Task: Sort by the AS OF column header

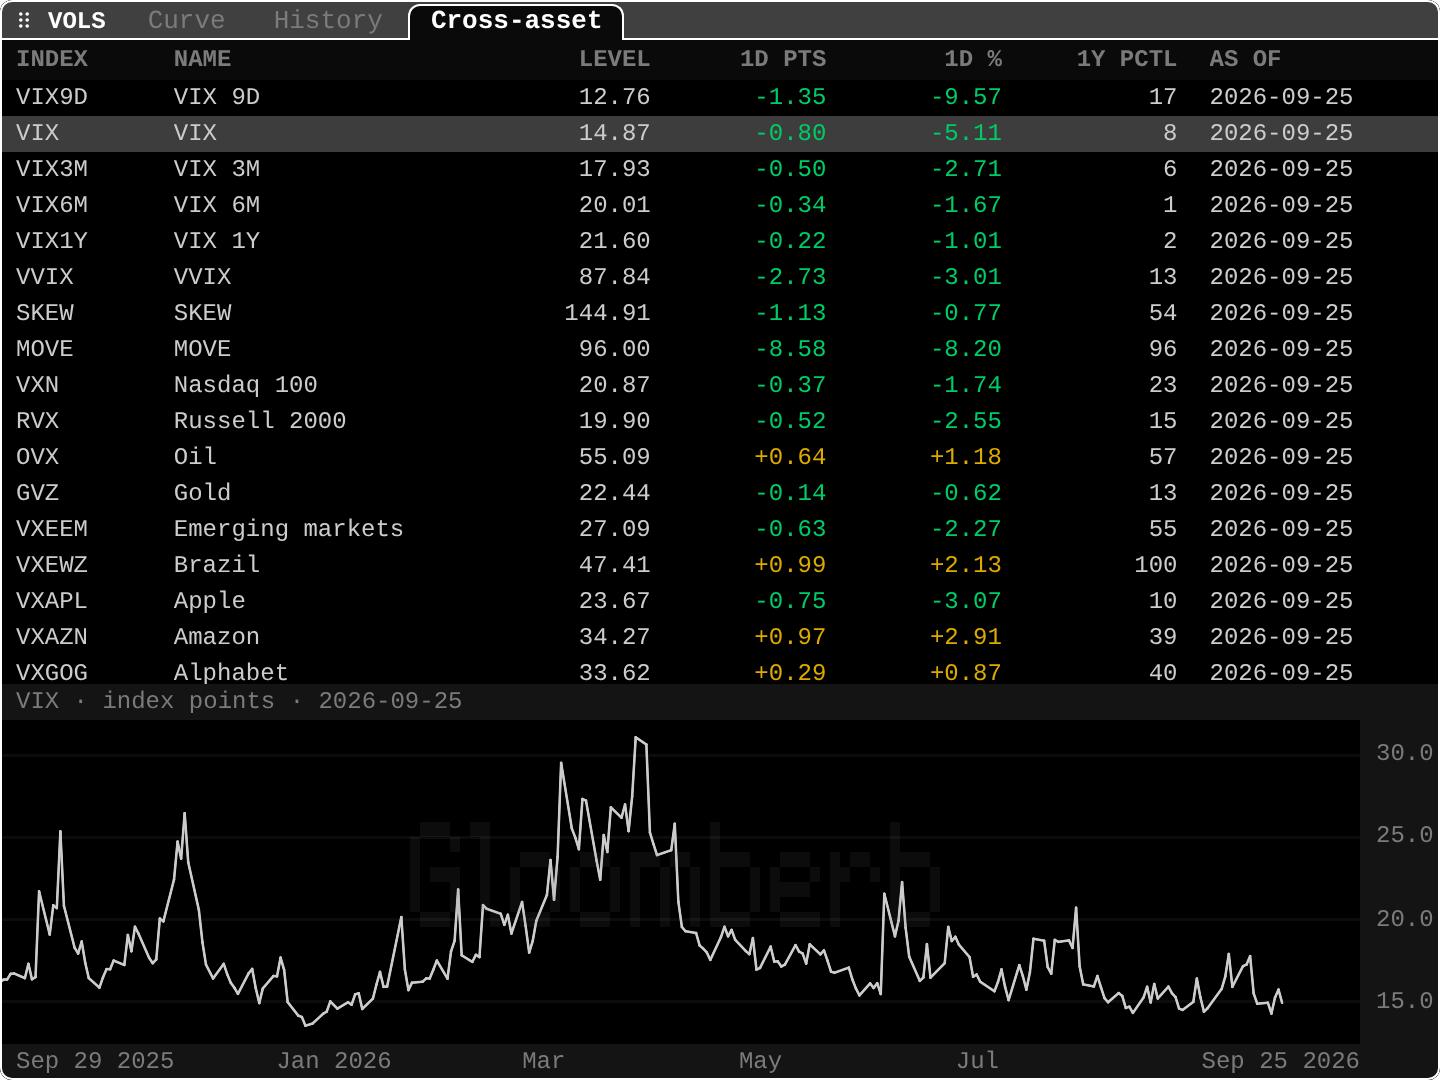Action: (1245, 59)
